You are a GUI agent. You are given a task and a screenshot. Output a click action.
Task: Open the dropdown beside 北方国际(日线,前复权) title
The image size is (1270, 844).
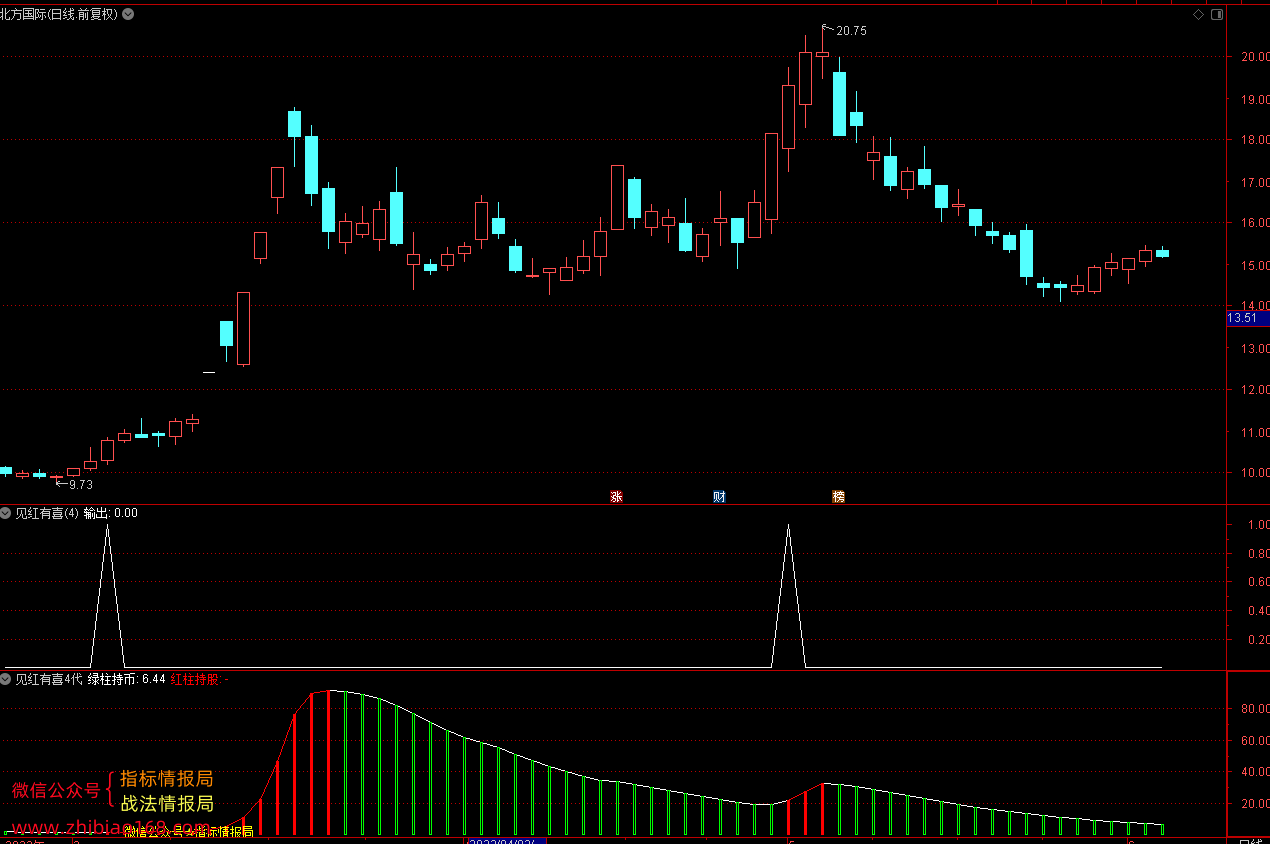pyautogui.click(x=128, y=14)
